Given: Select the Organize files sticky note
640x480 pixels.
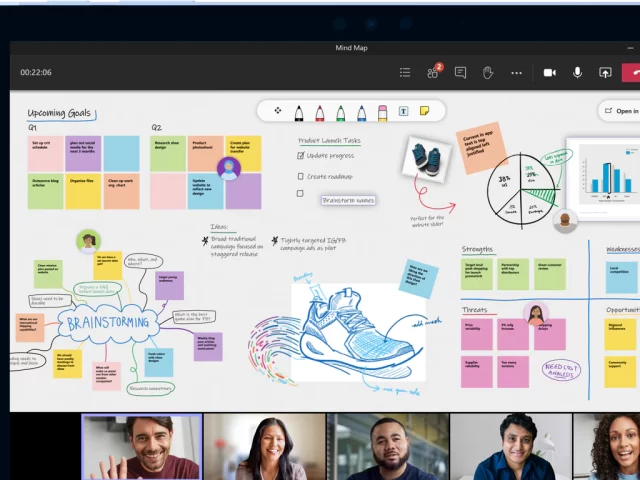Looking at the screenshot, I should [x=83, y=191].
